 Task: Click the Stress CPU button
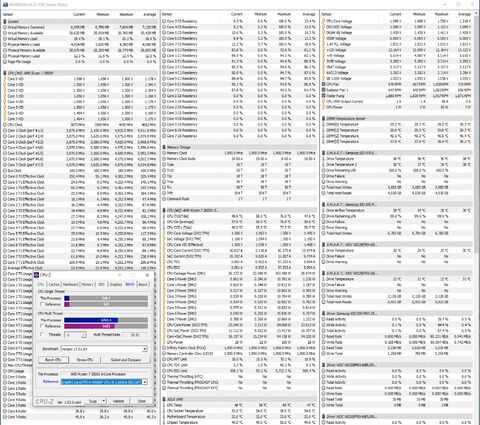tap(85, 360)
